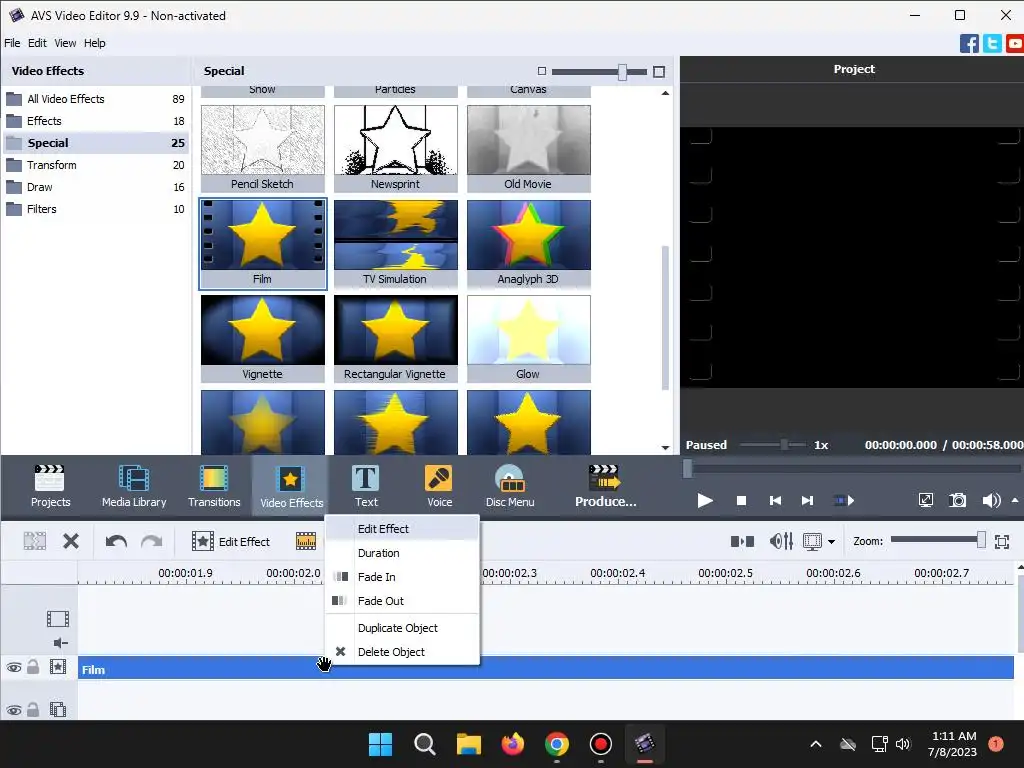Click the storyboard/timeline strip icon
Viewport: 1024px width, 768px height.
coord(306,541)
